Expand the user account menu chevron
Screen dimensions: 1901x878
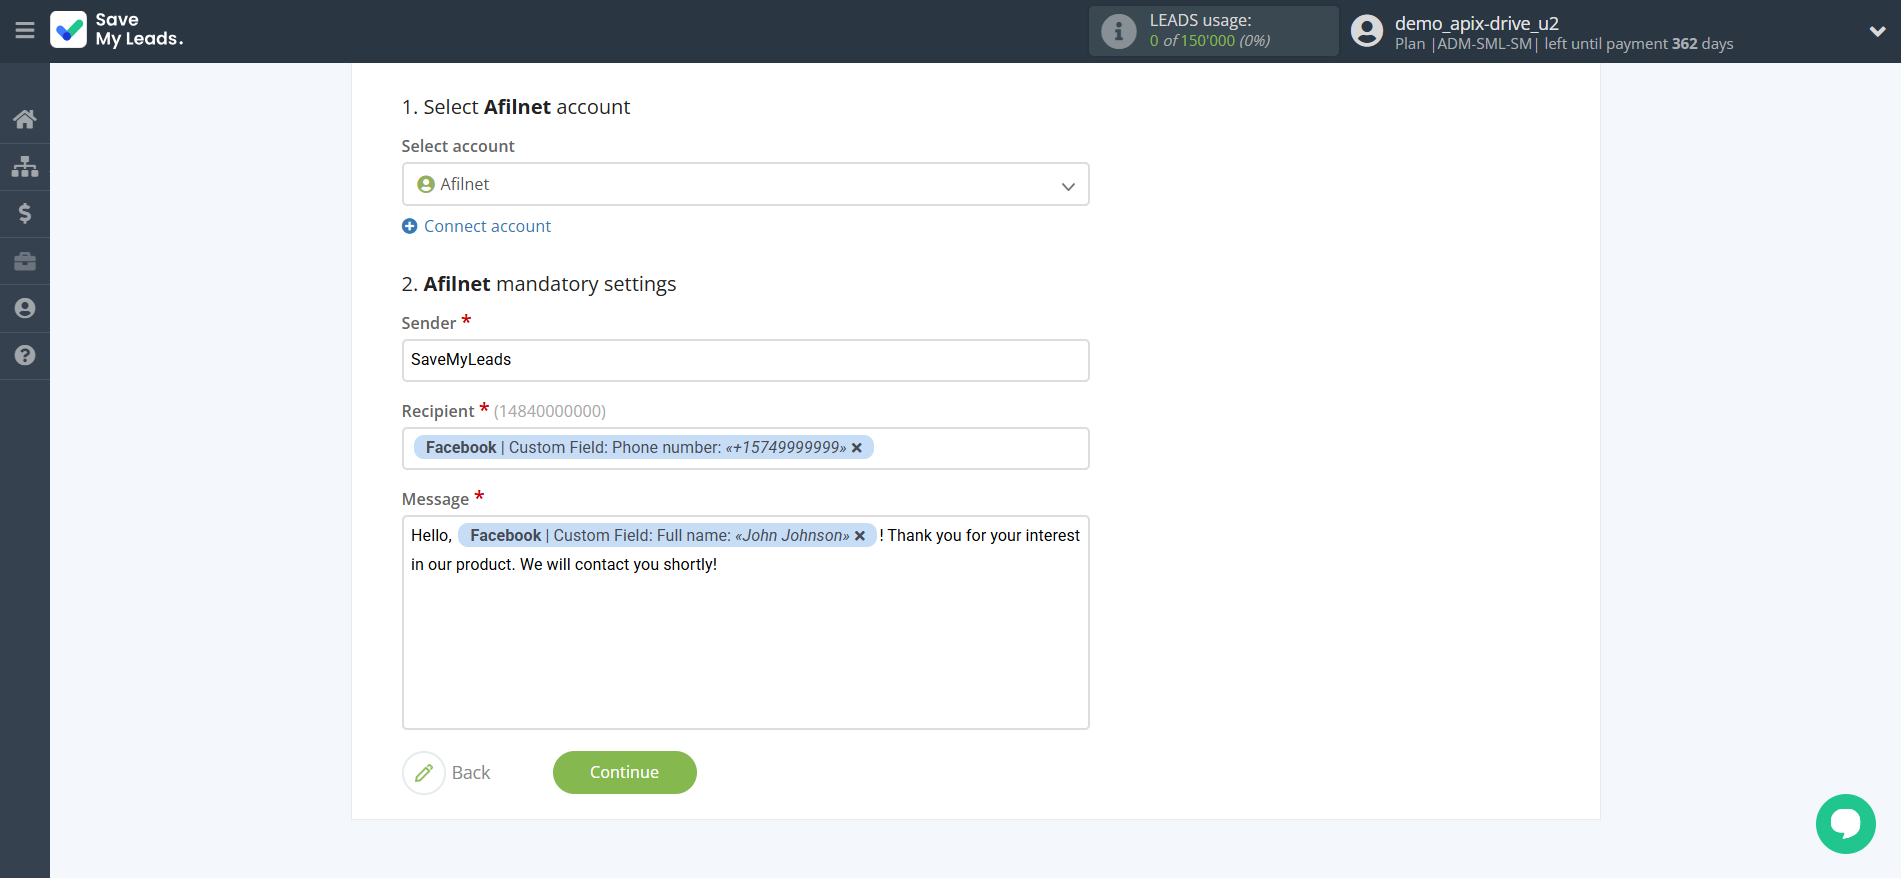pos(1877,31)
